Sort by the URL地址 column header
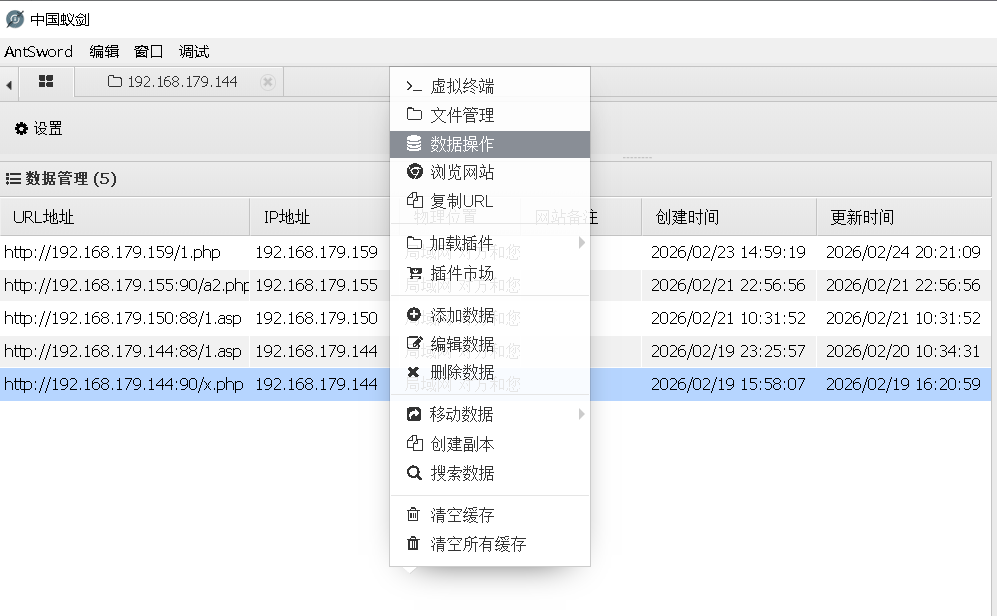997x616 pixels. coord(125,217)
